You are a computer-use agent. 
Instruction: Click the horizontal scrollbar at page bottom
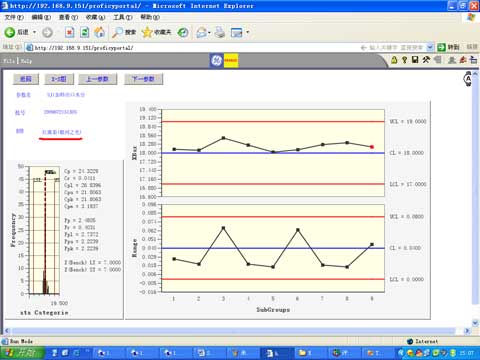tap(237, 331)
